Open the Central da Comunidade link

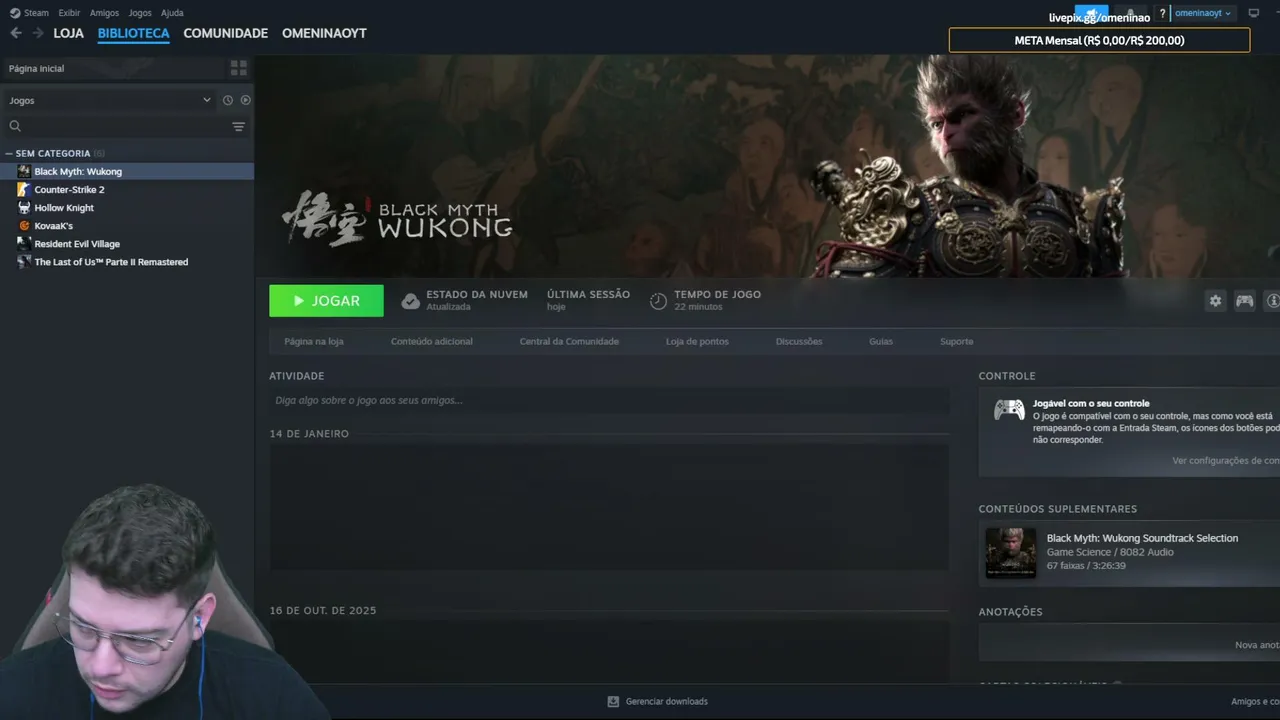(x=569, y=341)
